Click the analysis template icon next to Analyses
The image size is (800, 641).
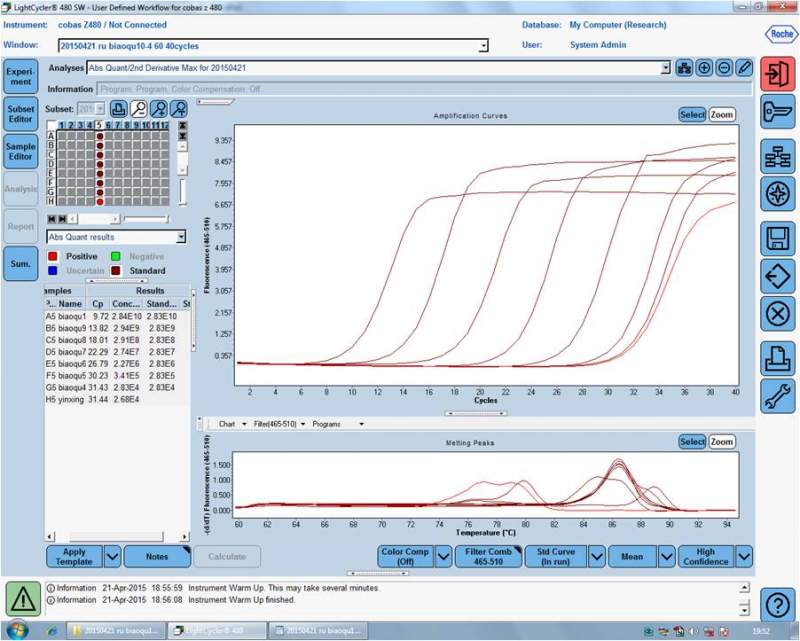coord(684,68)
